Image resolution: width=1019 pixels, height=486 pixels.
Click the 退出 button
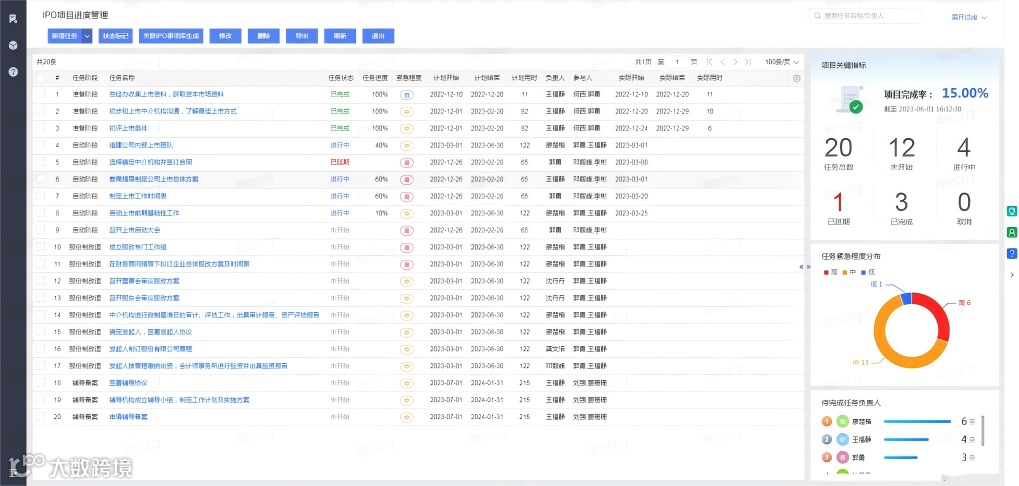point(378,36)
